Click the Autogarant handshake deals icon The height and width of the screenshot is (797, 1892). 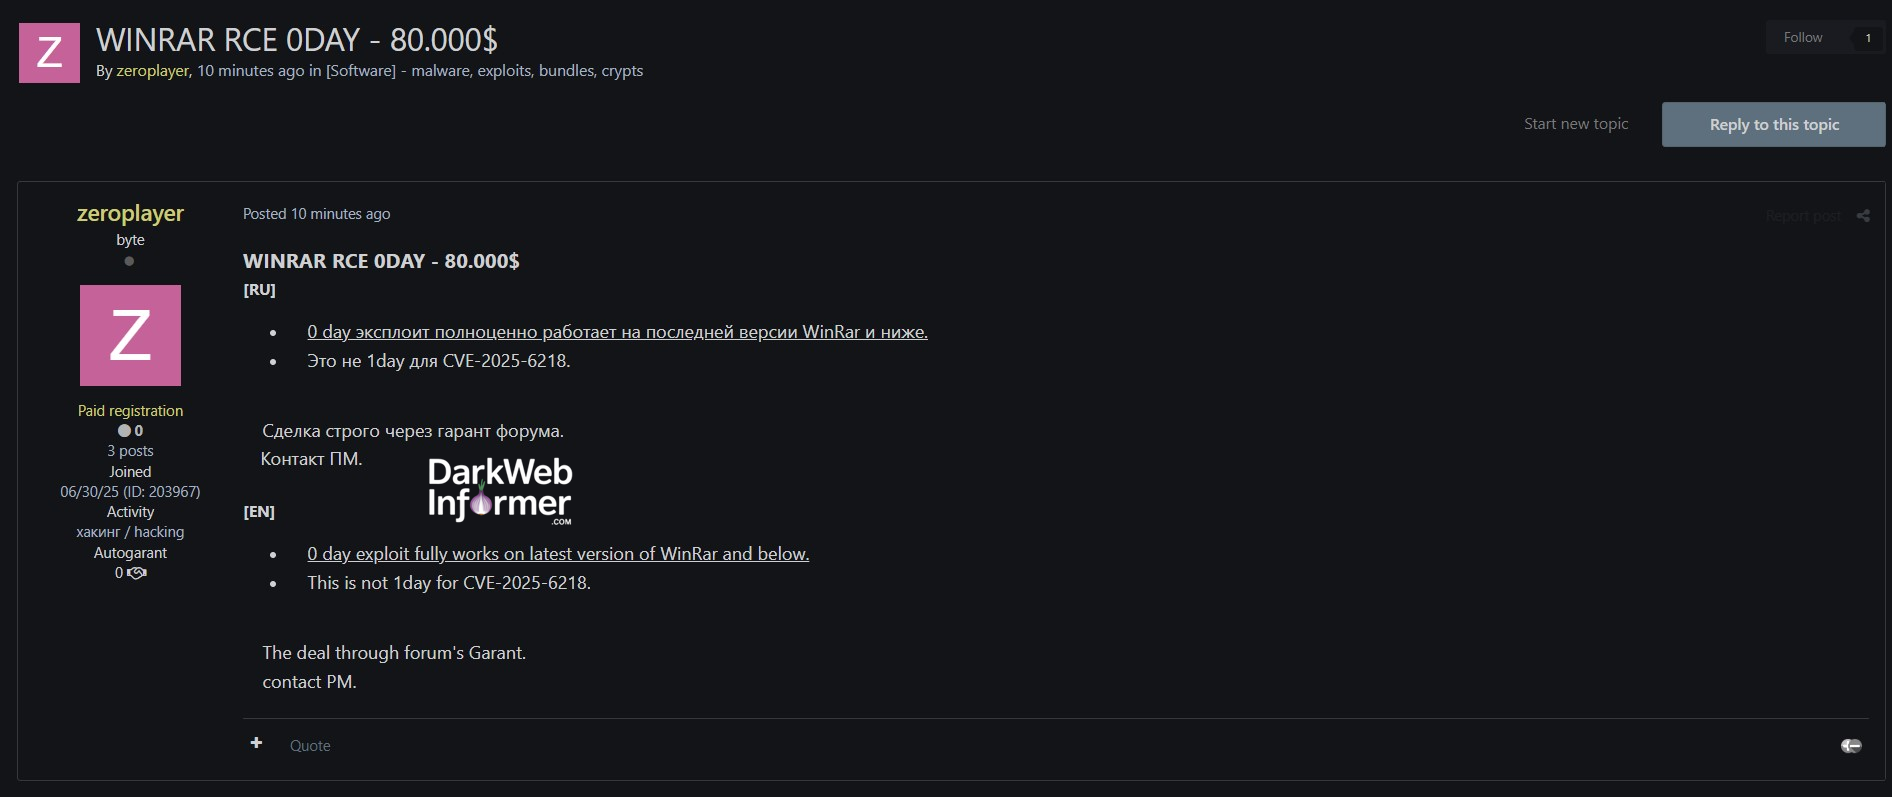point(137,573)
